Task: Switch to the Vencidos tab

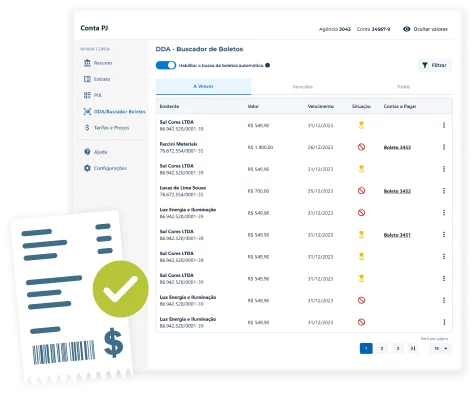Action: 303,87
